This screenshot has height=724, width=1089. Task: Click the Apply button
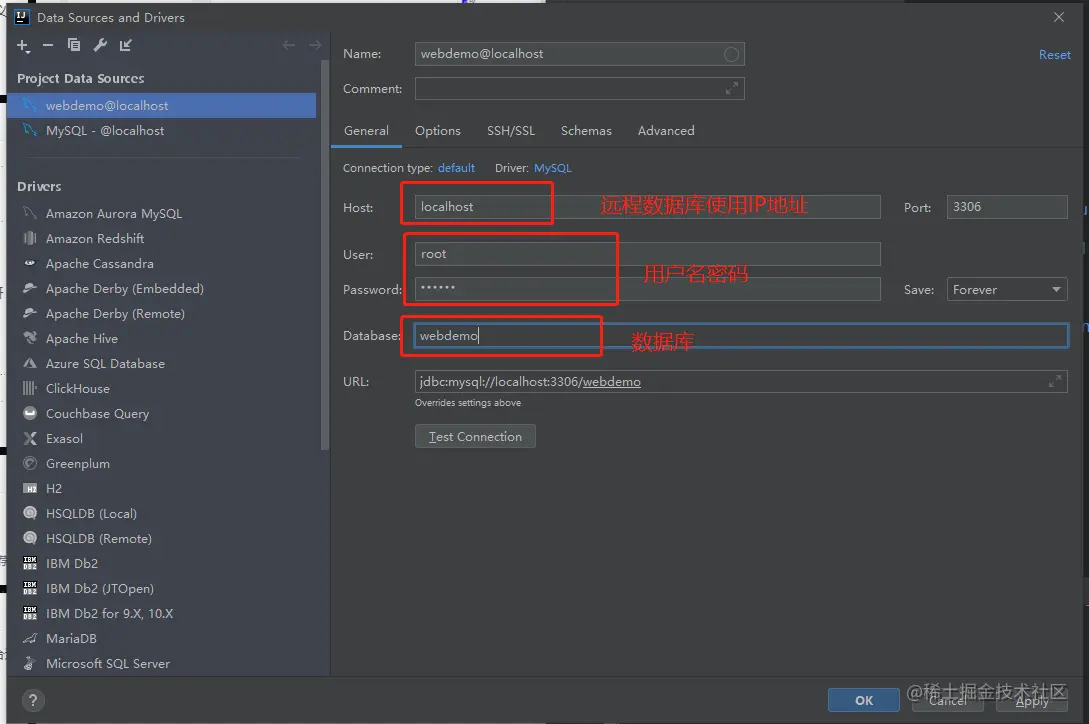point(1031,700)
